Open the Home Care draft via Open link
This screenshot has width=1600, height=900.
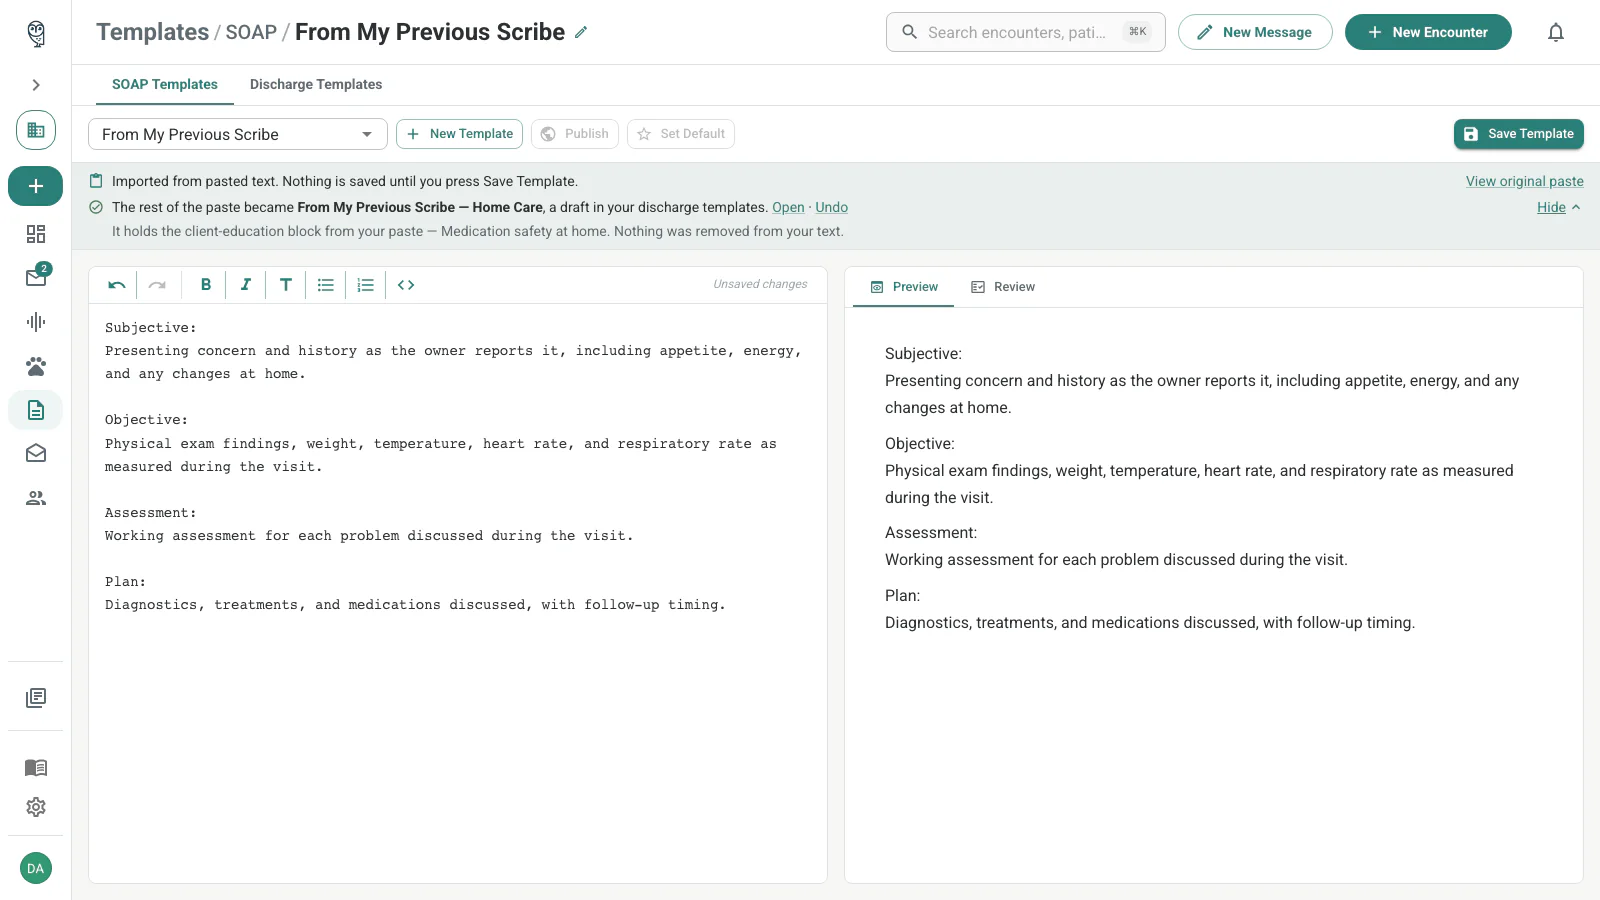click(x=788, y=207)
